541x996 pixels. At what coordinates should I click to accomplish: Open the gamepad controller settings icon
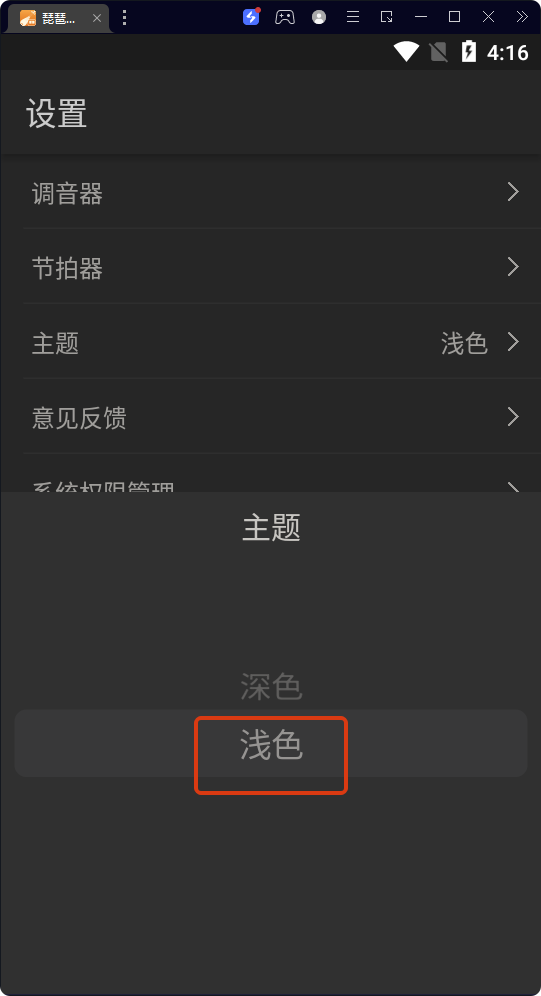pyautogui.click(x=284, y=17)
